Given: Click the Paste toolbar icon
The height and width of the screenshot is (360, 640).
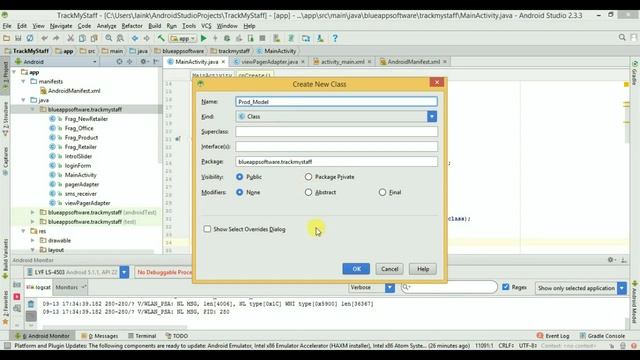Looking at the screenshot, I should tap(94, 38).
